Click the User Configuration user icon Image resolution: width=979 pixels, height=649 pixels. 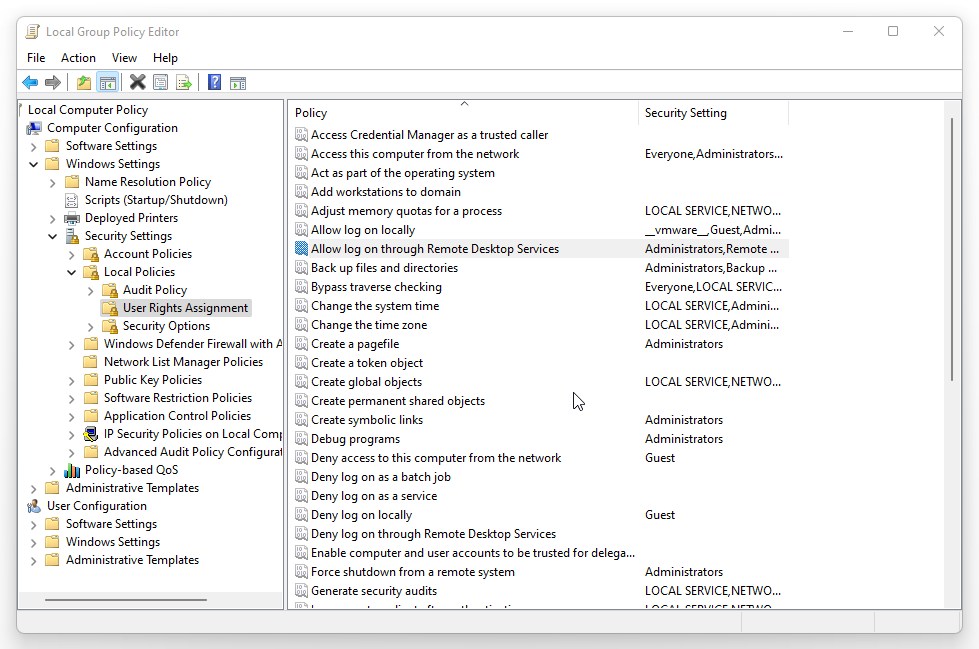click(x=34, y=506)
